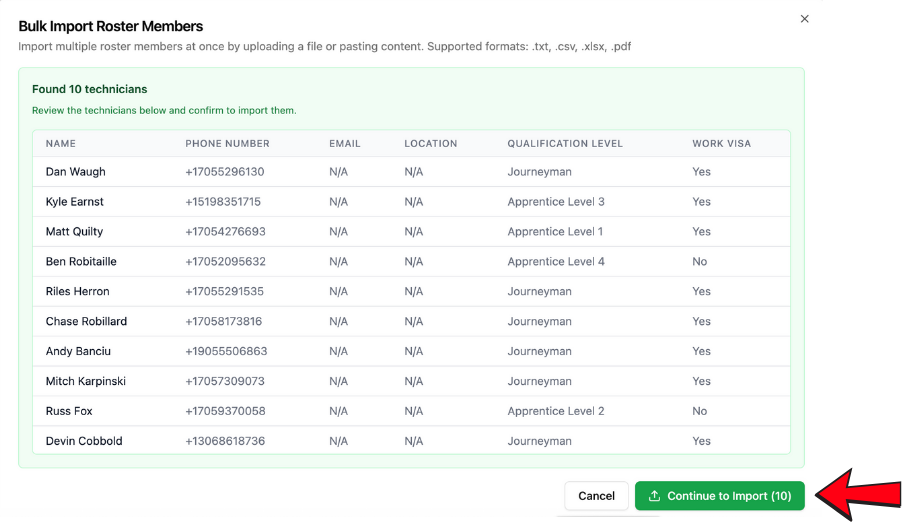Click the Qualification Level column header

coord(564,144)
